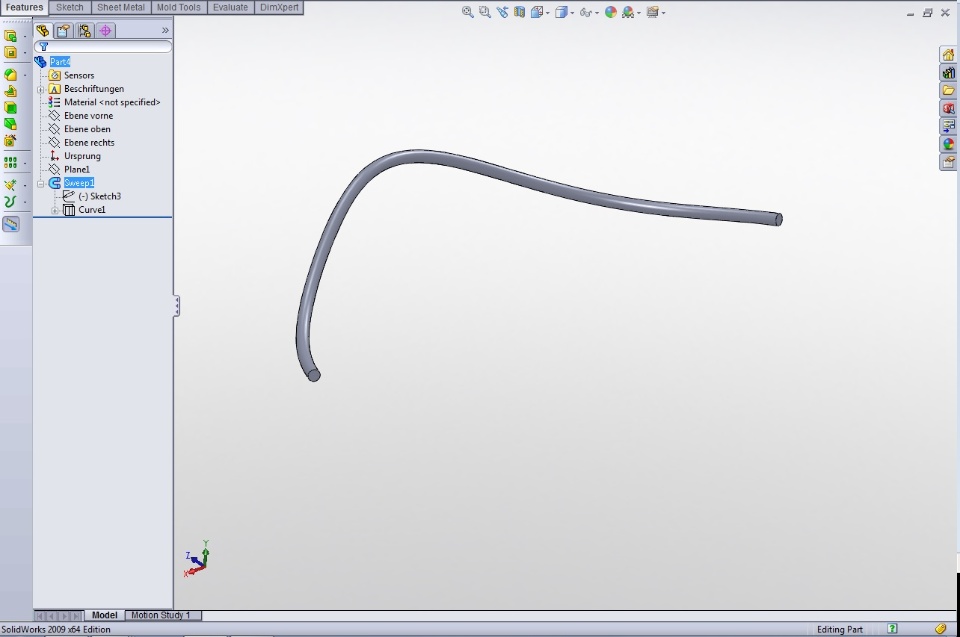Select the Ebene oben plane
The width and height of the screenshot is (960, 637).
87,129
